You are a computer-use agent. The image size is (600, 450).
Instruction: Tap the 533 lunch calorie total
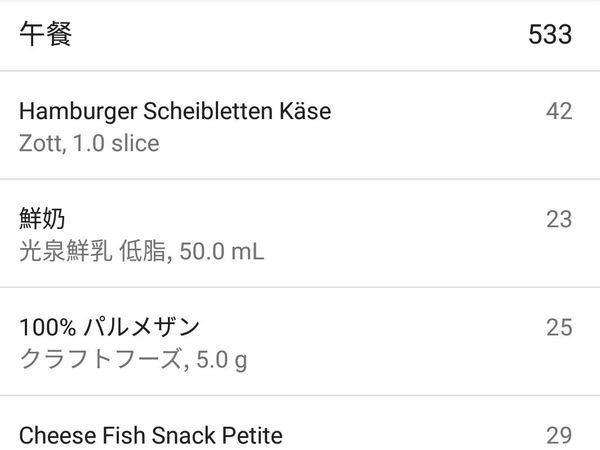(550, 35)
